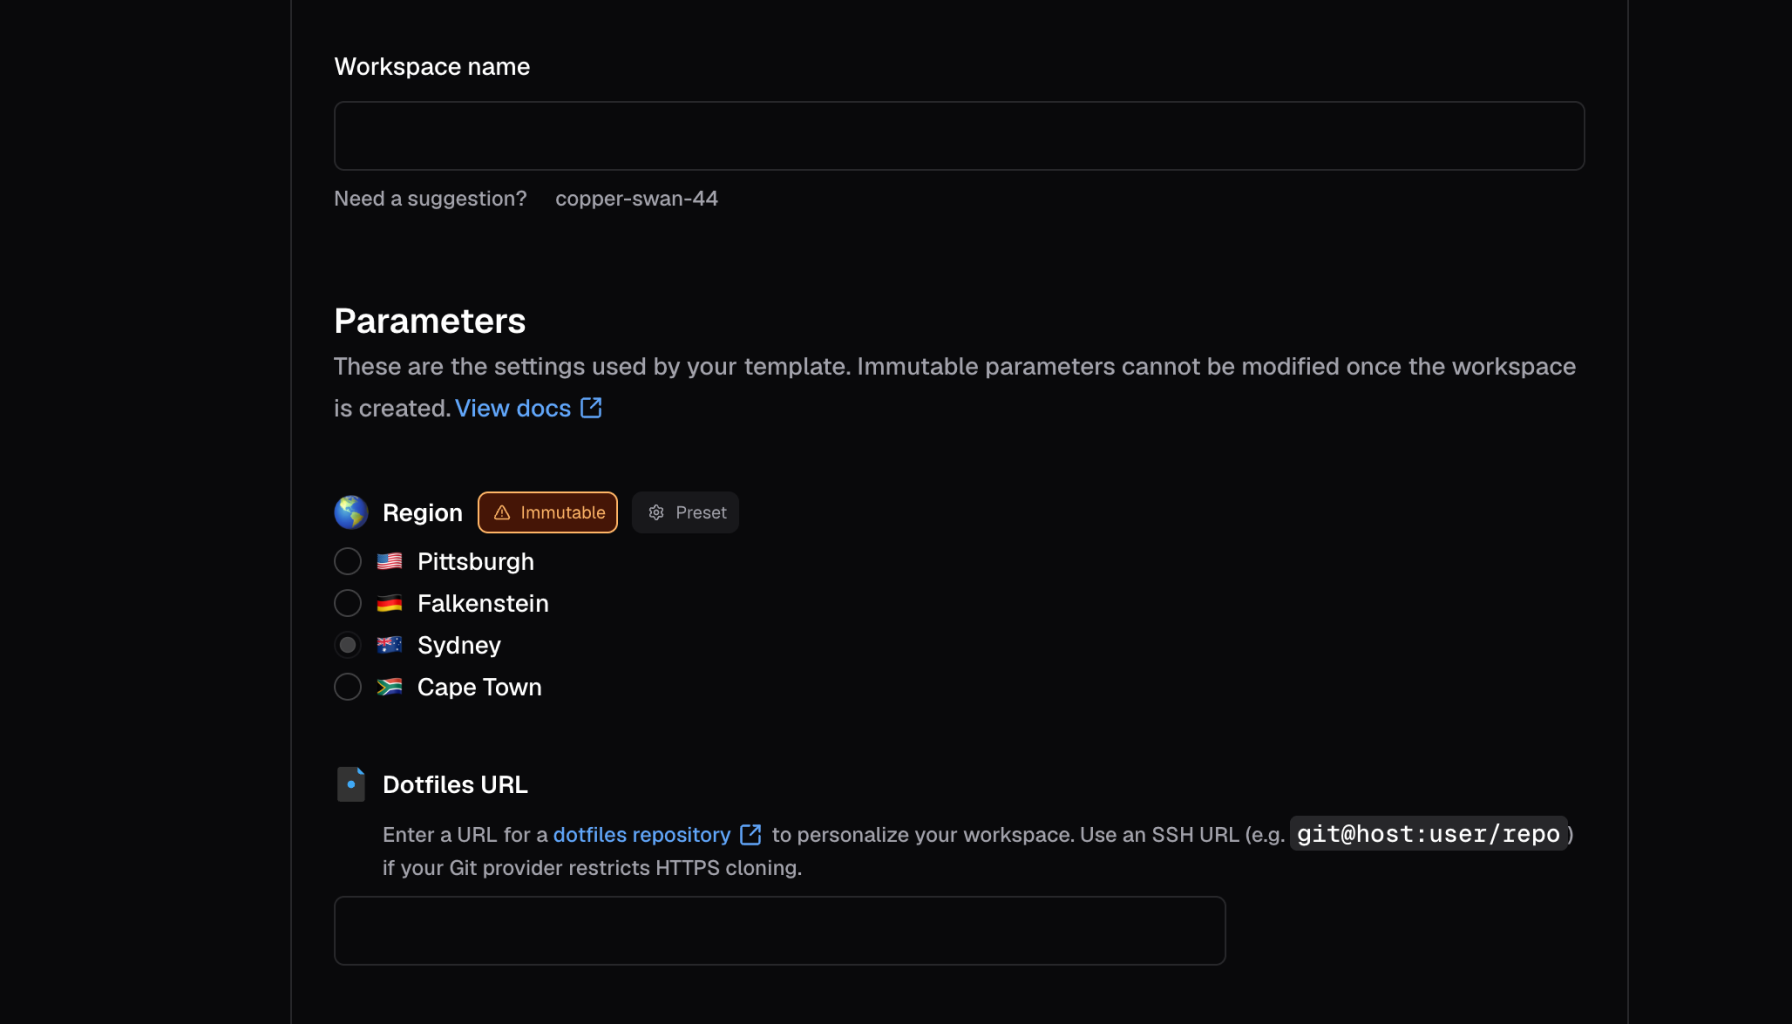Image resolution: width=1792 pixels, height=1024 pixels.
Task: Click the Preset badge
Action: [686, 512]
